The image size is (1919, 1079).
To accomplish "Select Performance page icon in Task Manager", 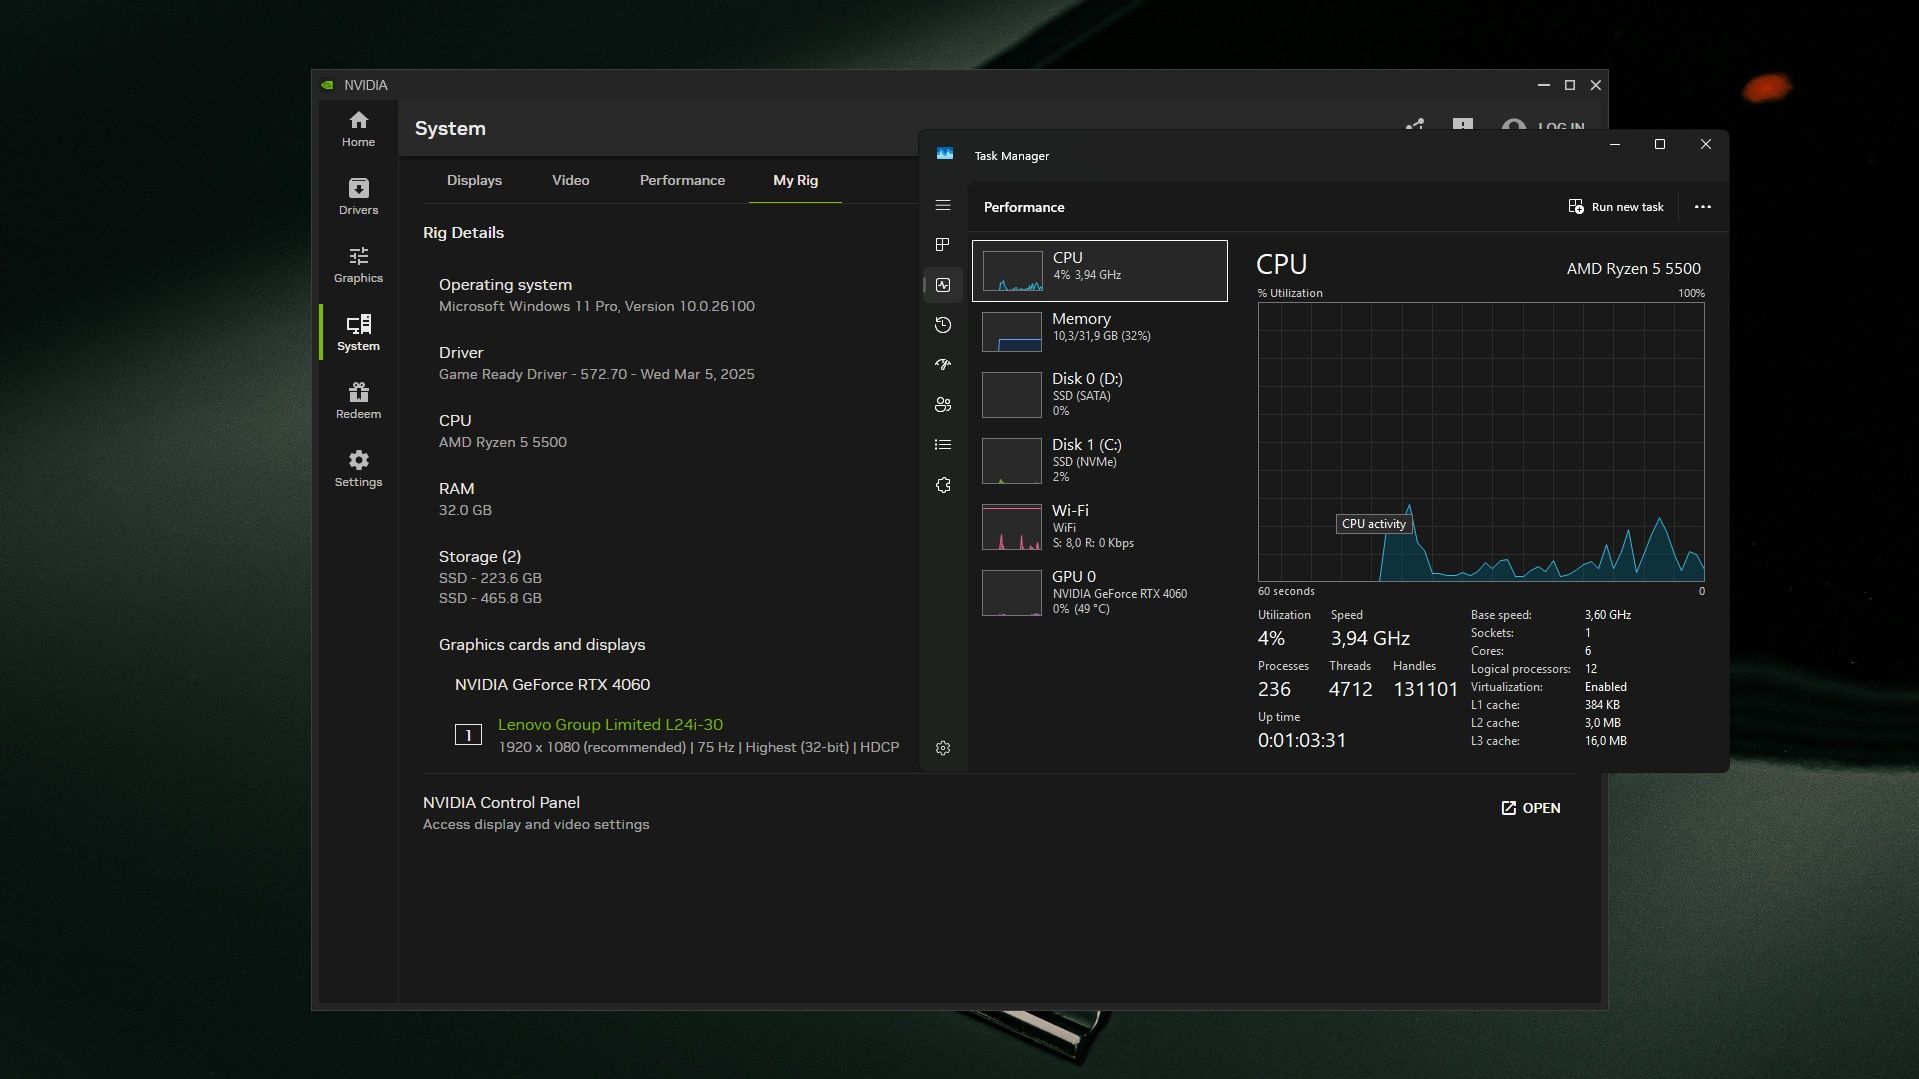I will pyautogui.click(x=942, y=285).
